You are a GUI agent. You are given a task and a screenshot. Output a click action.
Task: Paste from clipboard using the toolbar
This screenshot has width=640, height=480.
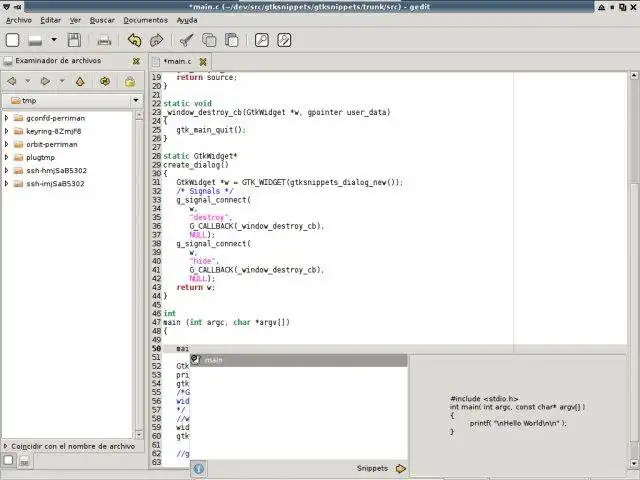[231, 40]
